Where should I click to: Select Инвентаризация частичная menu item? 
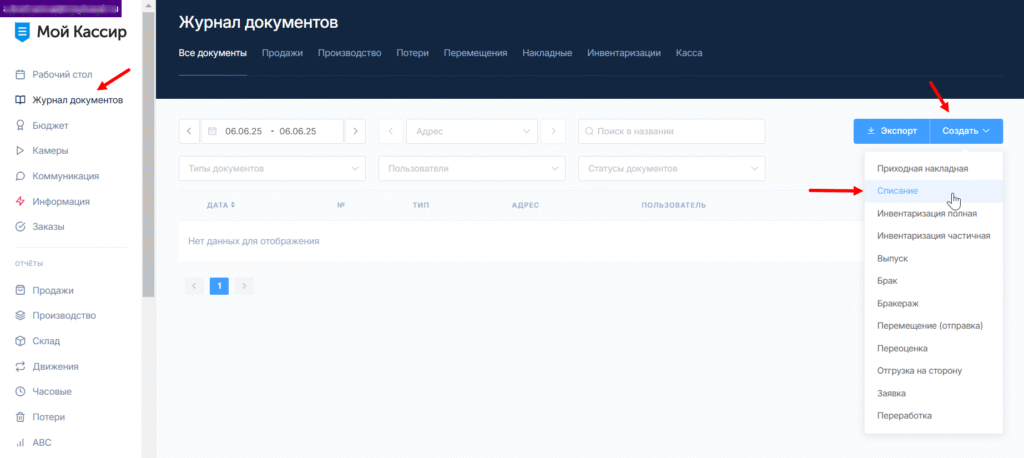click(x=933, y=236)
